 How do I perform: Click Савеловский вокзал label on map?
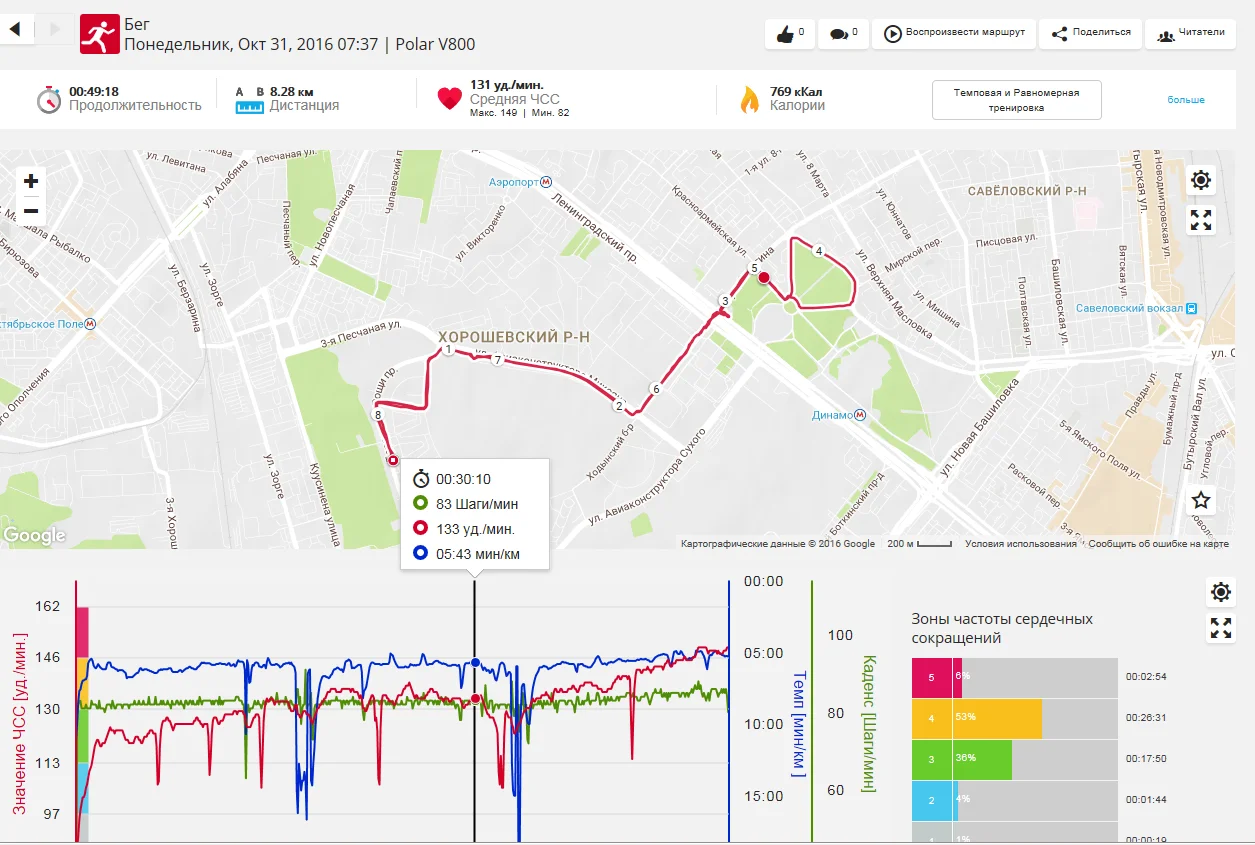click(1137, 308)
